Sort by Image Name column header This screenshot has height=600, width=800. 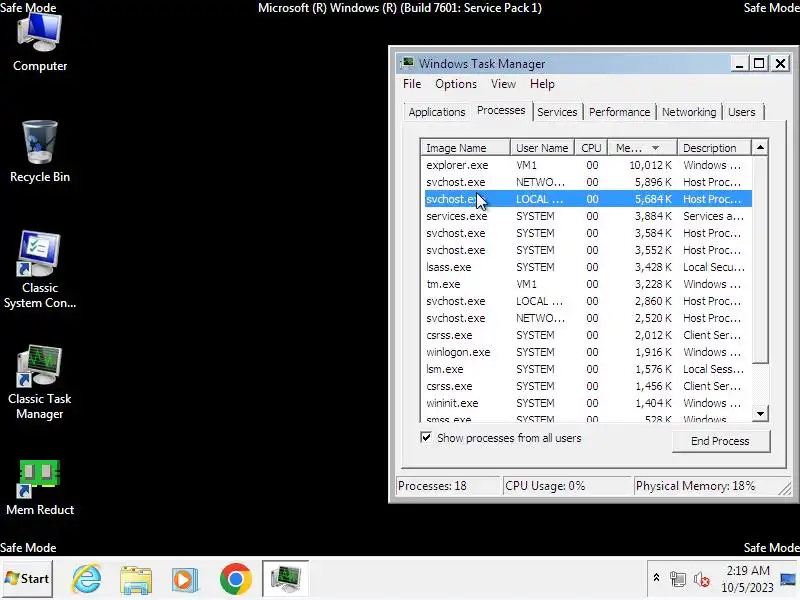(x=465, y=148)
